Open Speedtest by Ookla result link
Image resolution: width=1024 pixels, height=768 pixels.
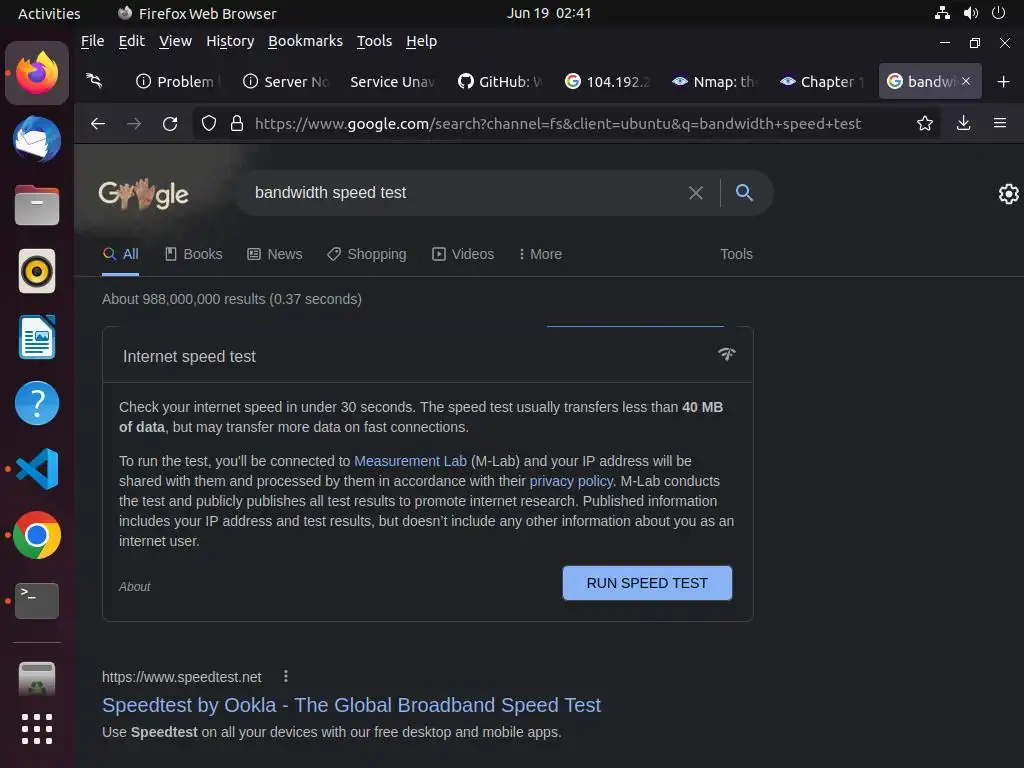(351, 705)
